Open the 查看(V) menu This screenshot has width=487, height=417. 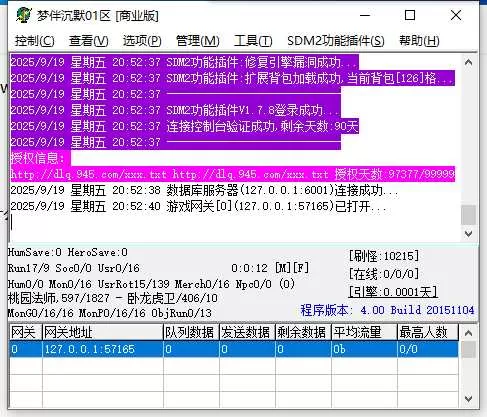pos(88,41)
